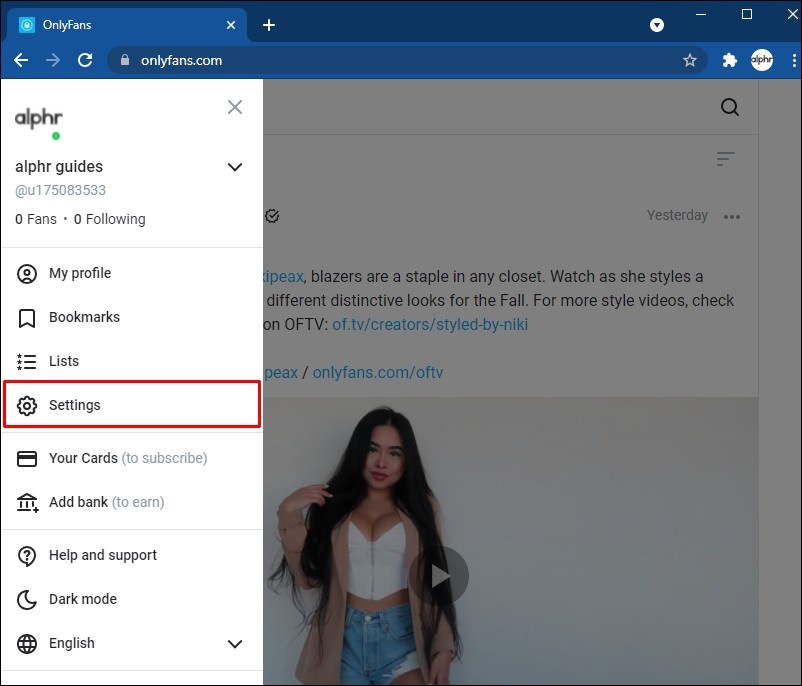
Task: Open the page search magnifier icon
Action: point(730,107)
